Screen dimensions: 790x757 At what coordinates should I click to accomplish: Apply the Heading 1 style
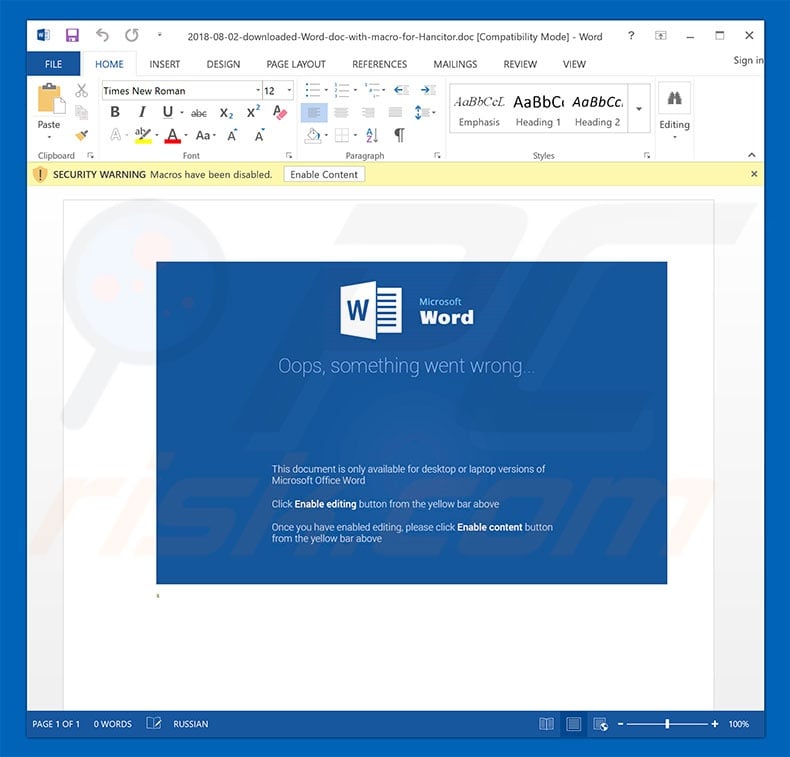coord(538,110)
